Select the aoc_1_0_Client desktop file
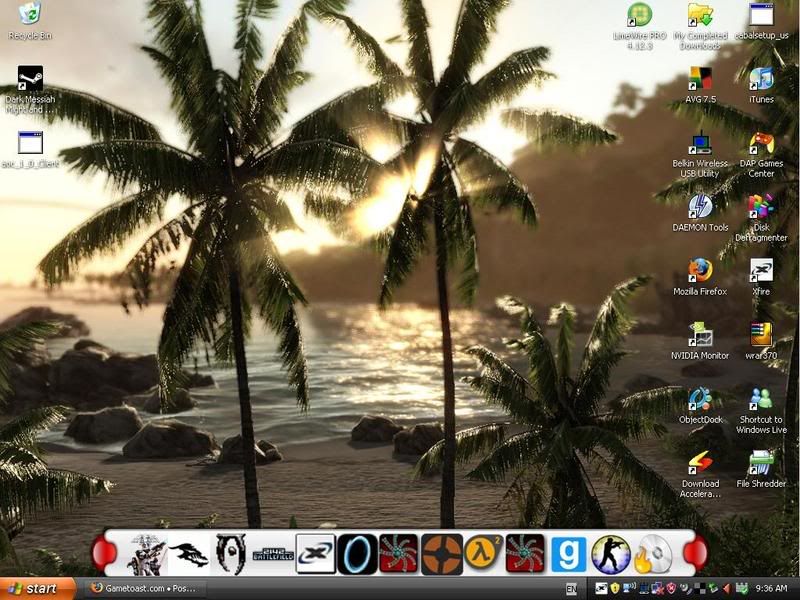This screenshot has width=800, height=600. point(30,150)
